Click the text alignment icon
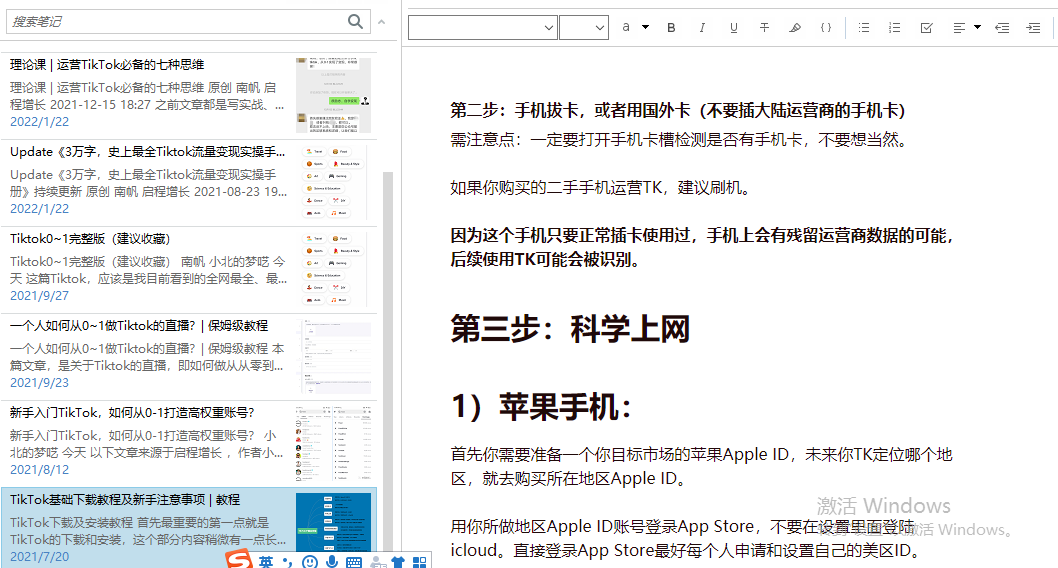 tap(959, 28)
